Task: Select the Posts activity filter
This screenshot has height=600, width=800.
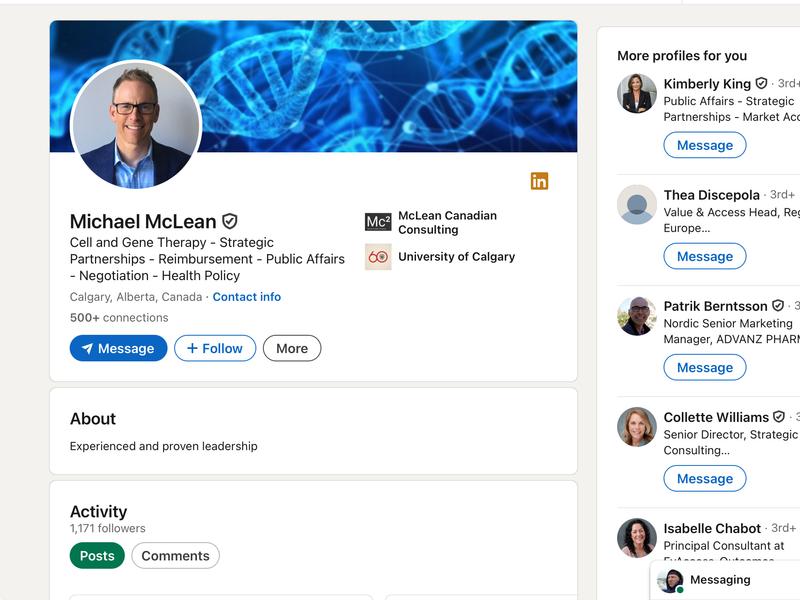Action: click(97, 556)
